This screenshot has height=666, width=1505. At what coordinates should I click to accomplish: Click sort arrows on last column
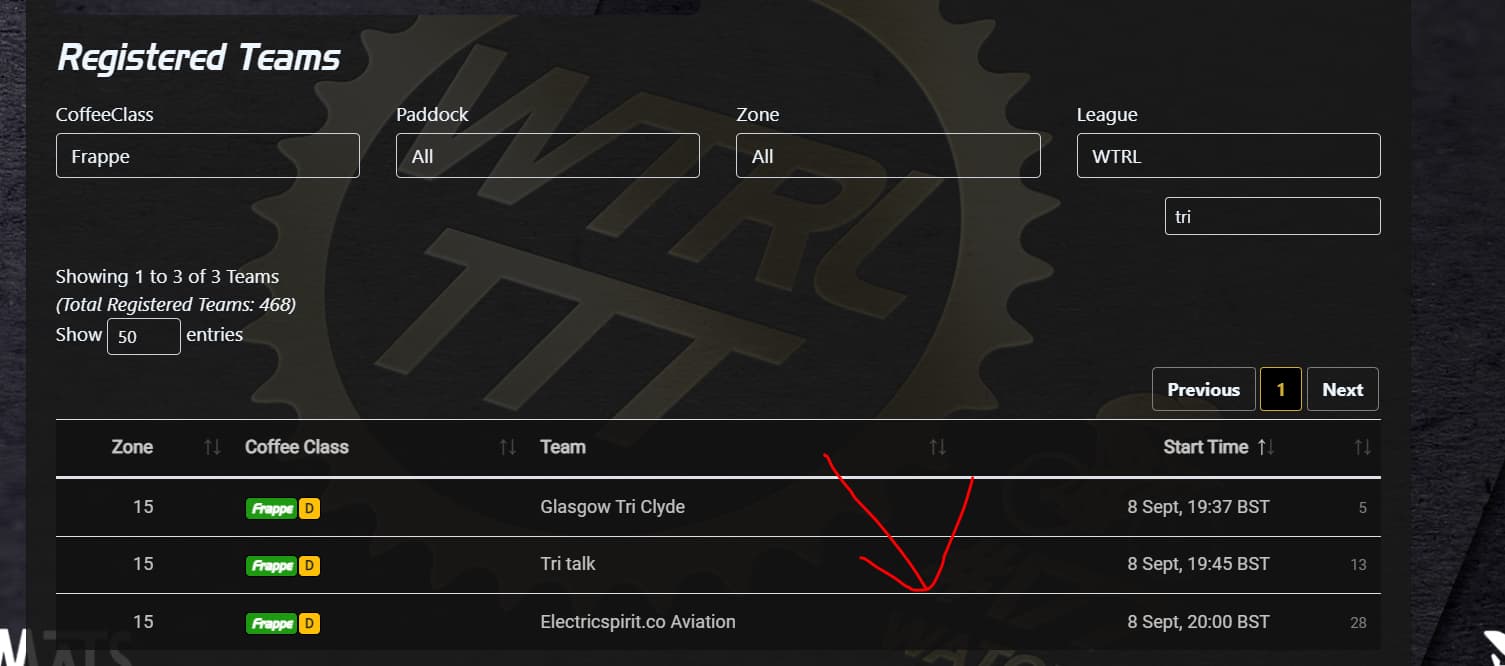(x=1362, y=447)
